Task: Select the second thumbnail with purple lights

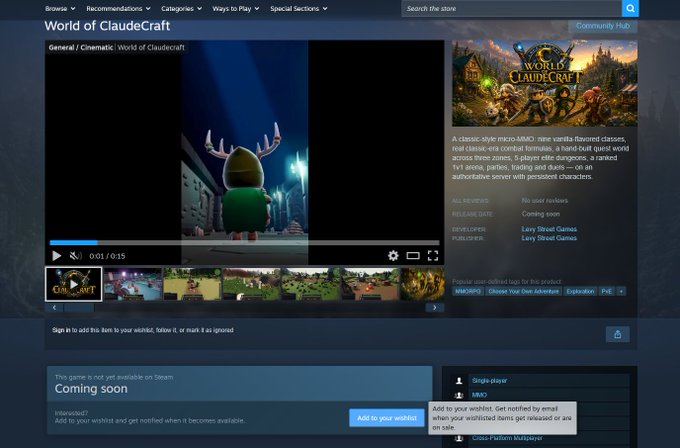Action: coord(133,284)
